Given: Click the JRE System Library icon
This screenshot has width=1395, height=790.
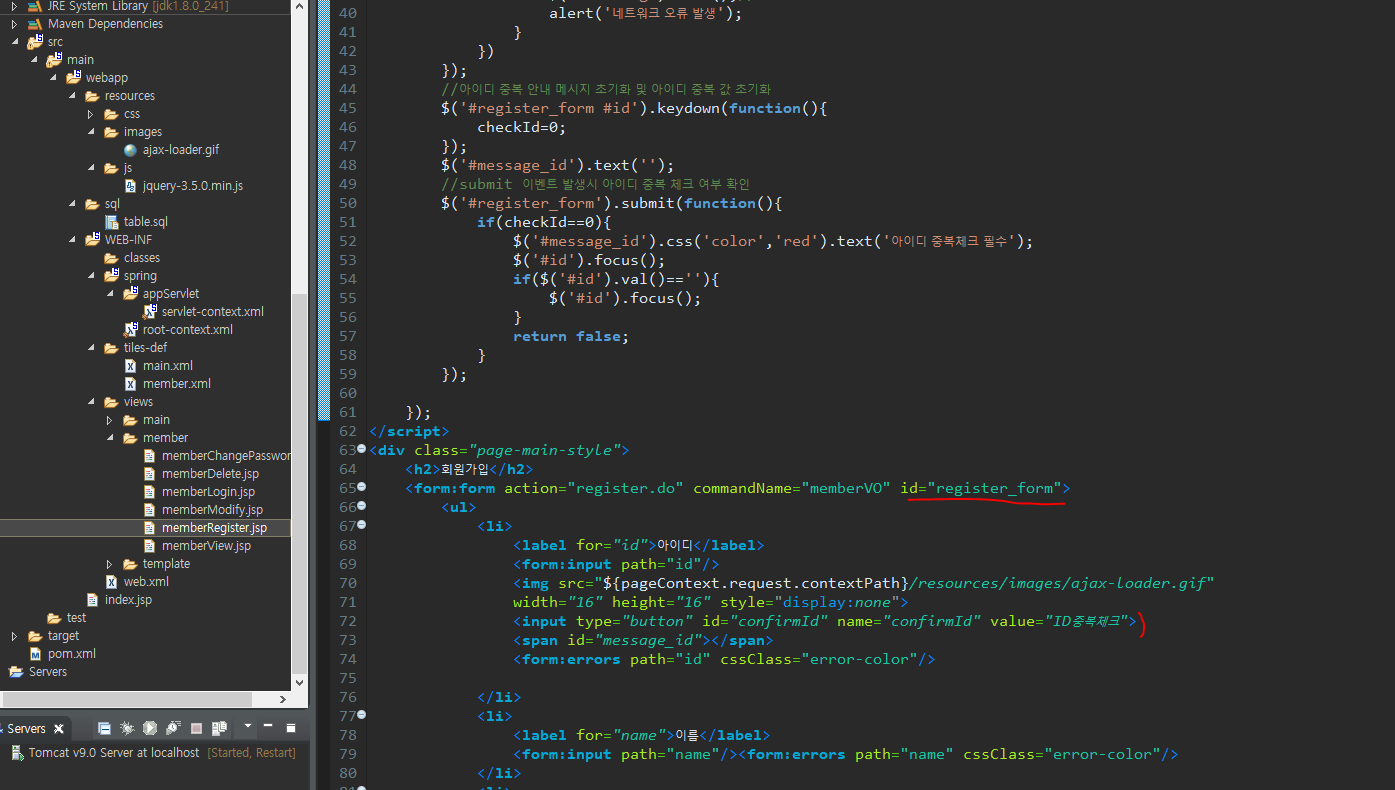Looking at the screenshot, I should [x=35, y=6].
